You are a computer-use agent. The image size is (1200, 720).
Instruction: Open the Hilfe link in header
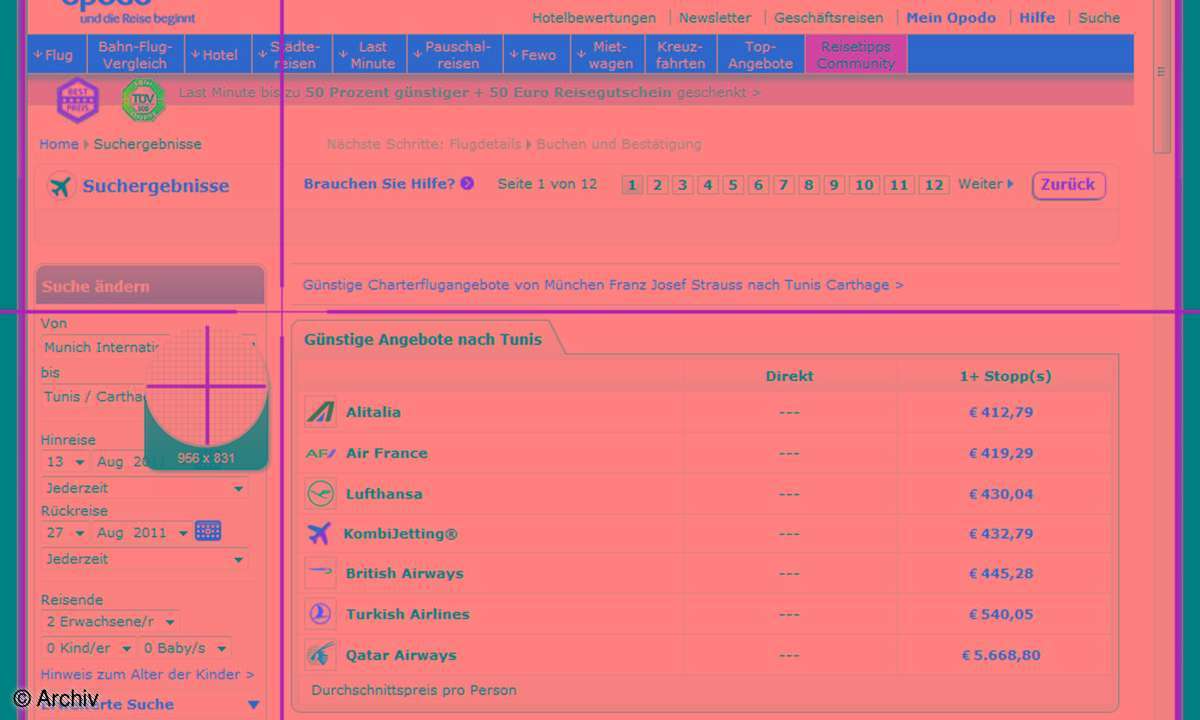tap(1037, 18)
